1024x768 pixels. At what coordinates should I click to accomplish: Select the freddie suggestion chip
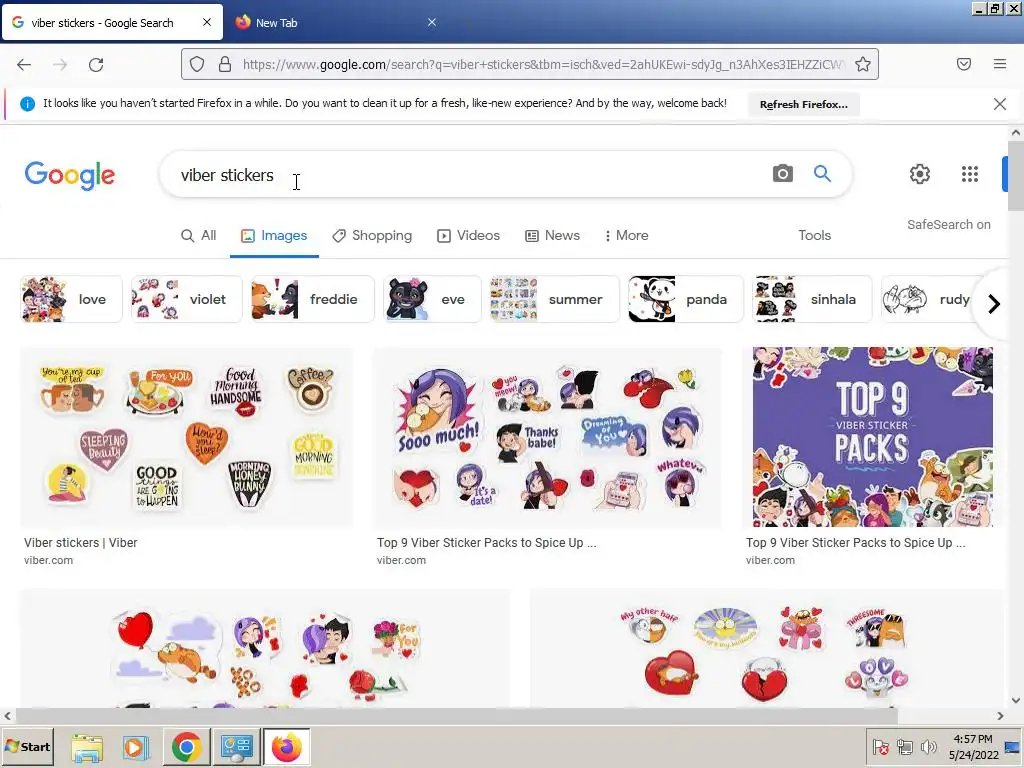(x=313, y=299)
